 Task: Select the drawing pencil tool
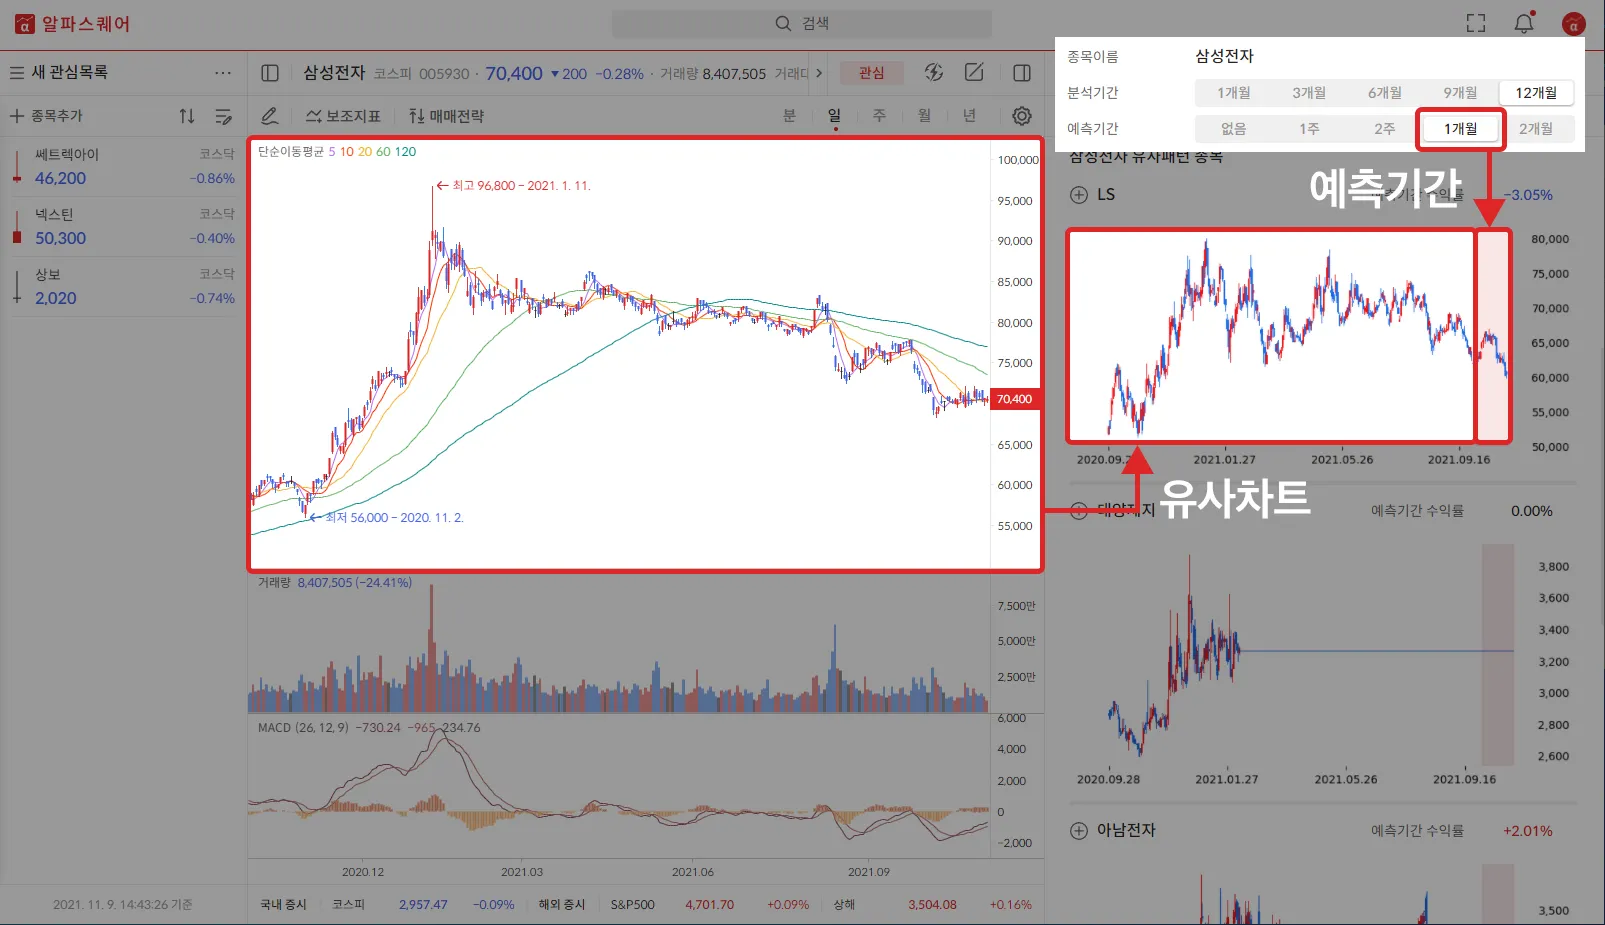pos(270,116)
